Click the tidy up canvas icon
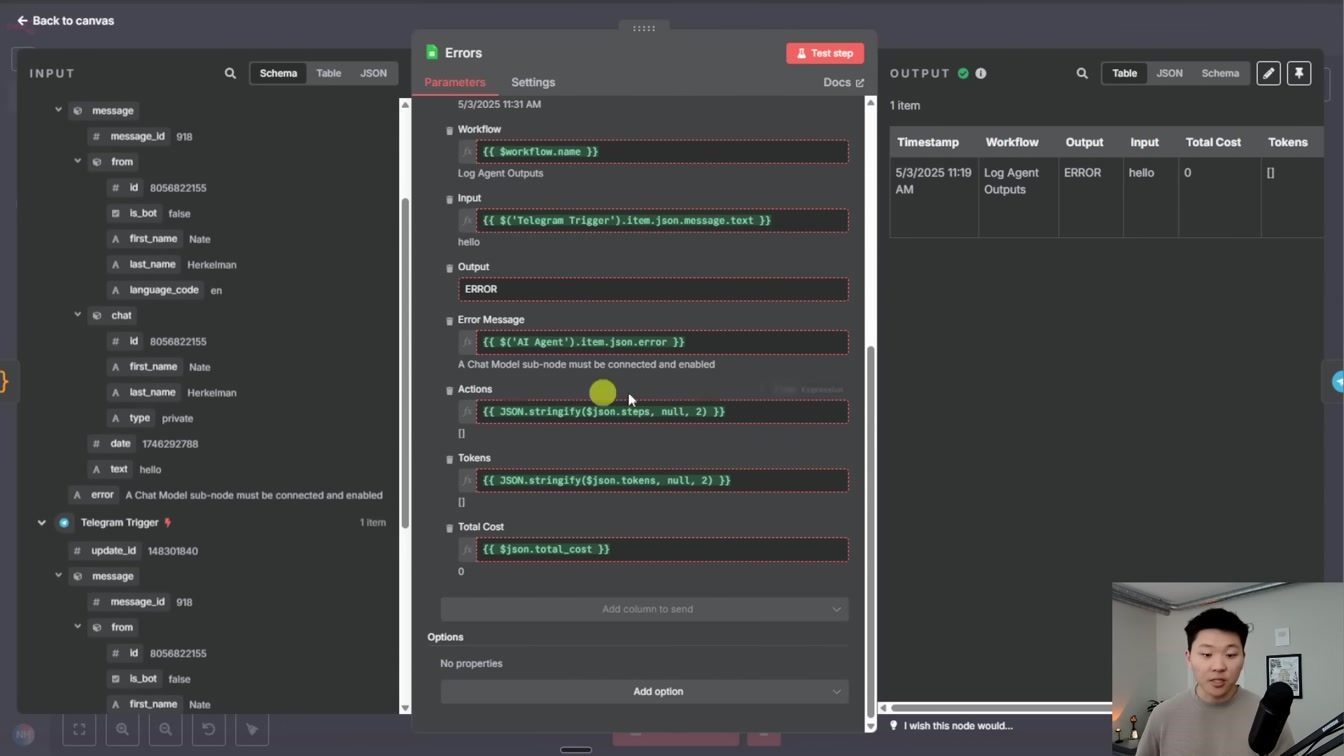 (x=251, y=729)
